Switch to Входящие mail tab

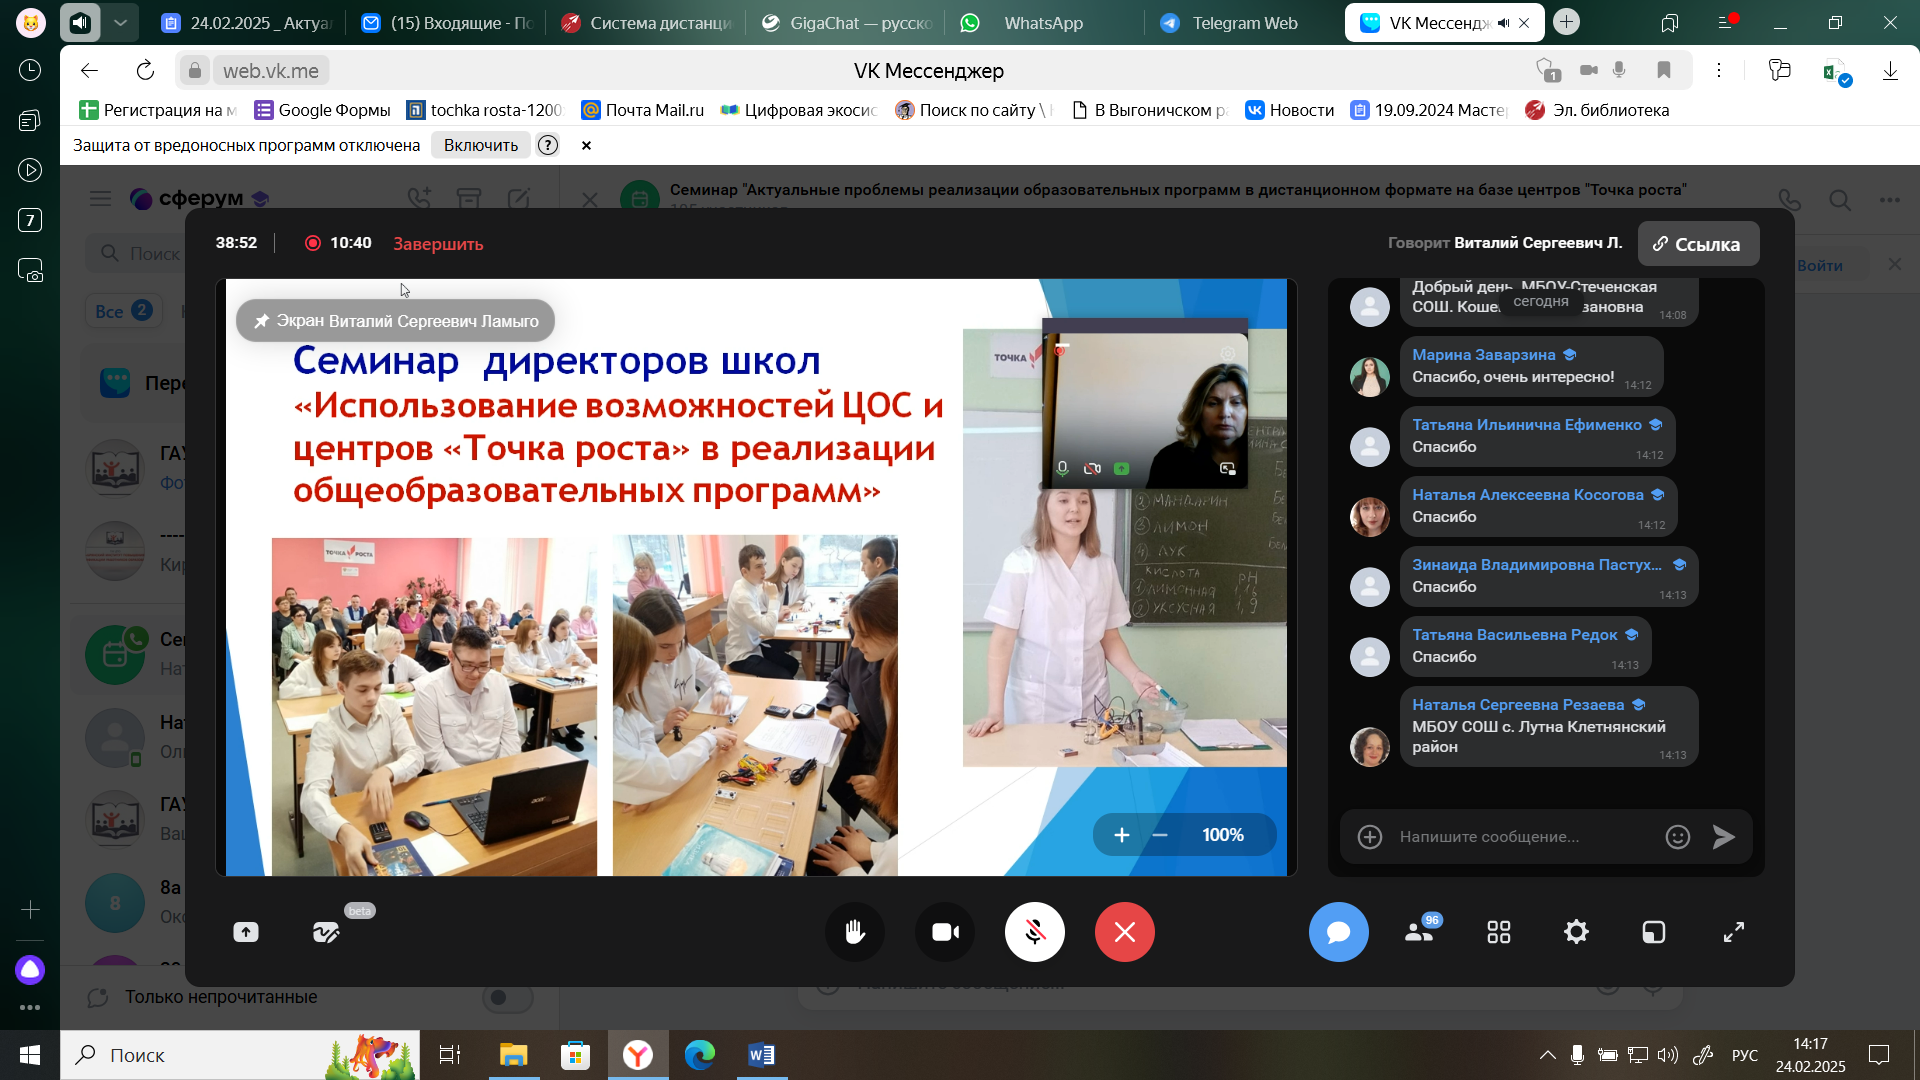tap(446, 23)
